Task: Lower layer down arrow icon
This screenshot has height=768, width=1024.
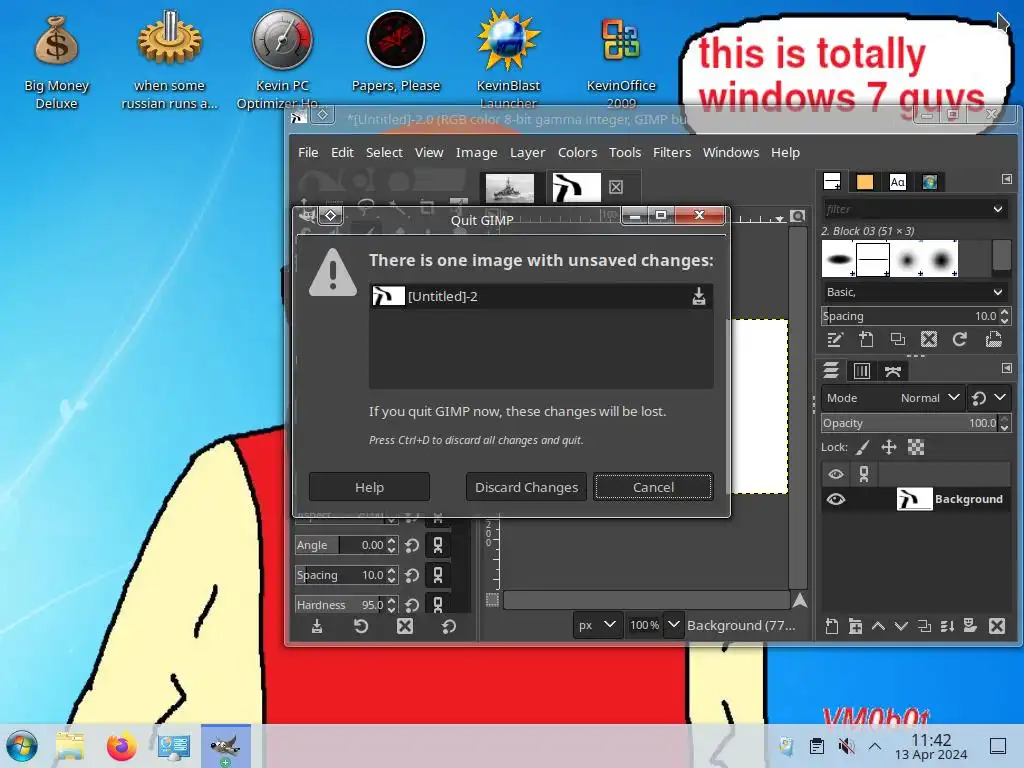Action: click(901, 626)
